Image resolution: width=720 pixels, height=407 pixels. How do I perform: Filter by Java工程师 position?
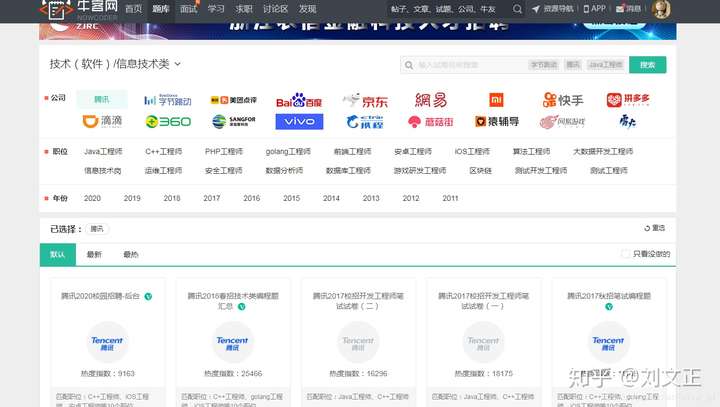click(x=103, y=152)
